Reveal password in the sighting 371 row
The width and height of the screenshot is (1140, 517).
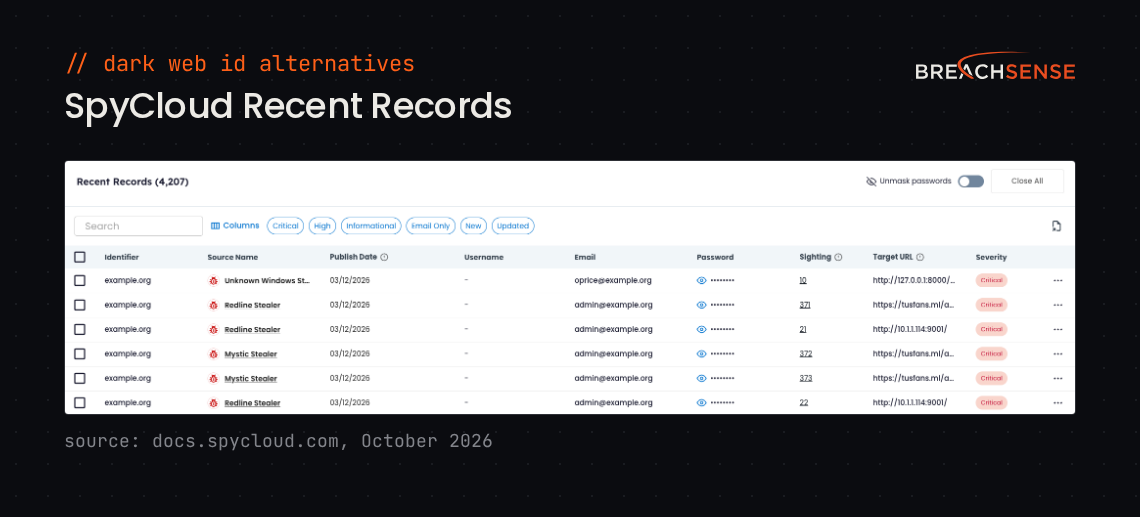click(702, 305)
